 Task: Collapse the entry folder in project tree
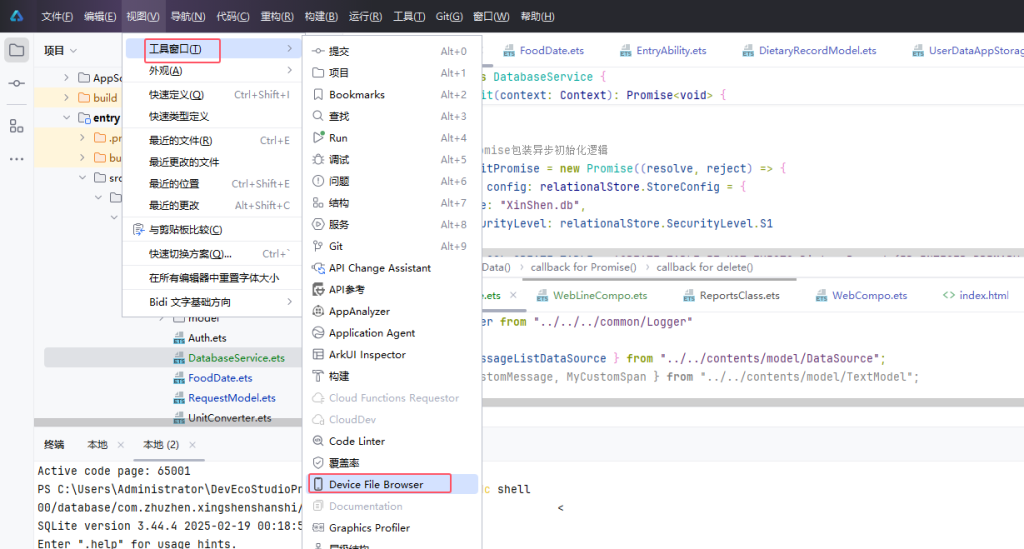68,118
